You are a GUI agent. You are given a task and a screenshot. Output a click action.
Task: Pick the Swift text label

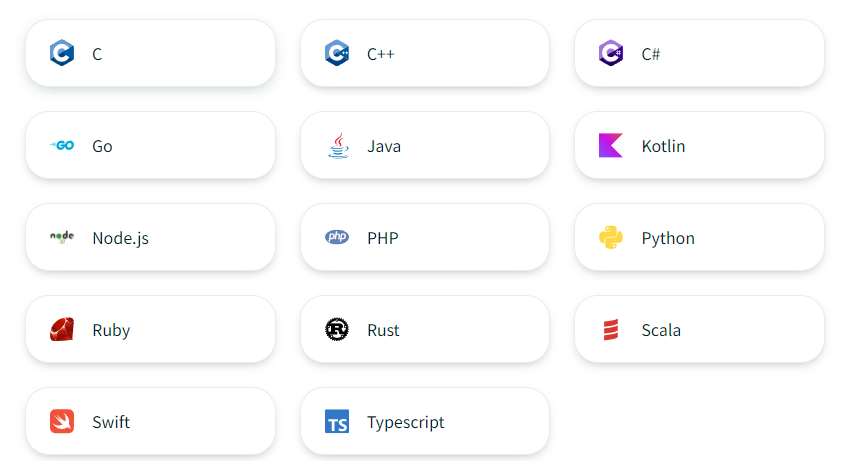111,422
